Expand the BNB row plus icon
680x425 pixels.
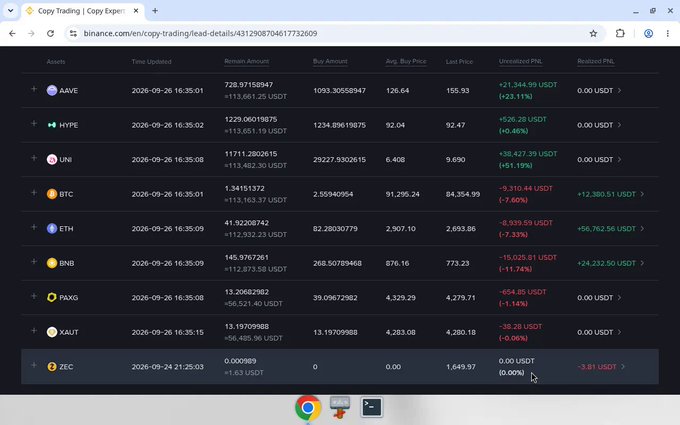click(x=34, y=262)
